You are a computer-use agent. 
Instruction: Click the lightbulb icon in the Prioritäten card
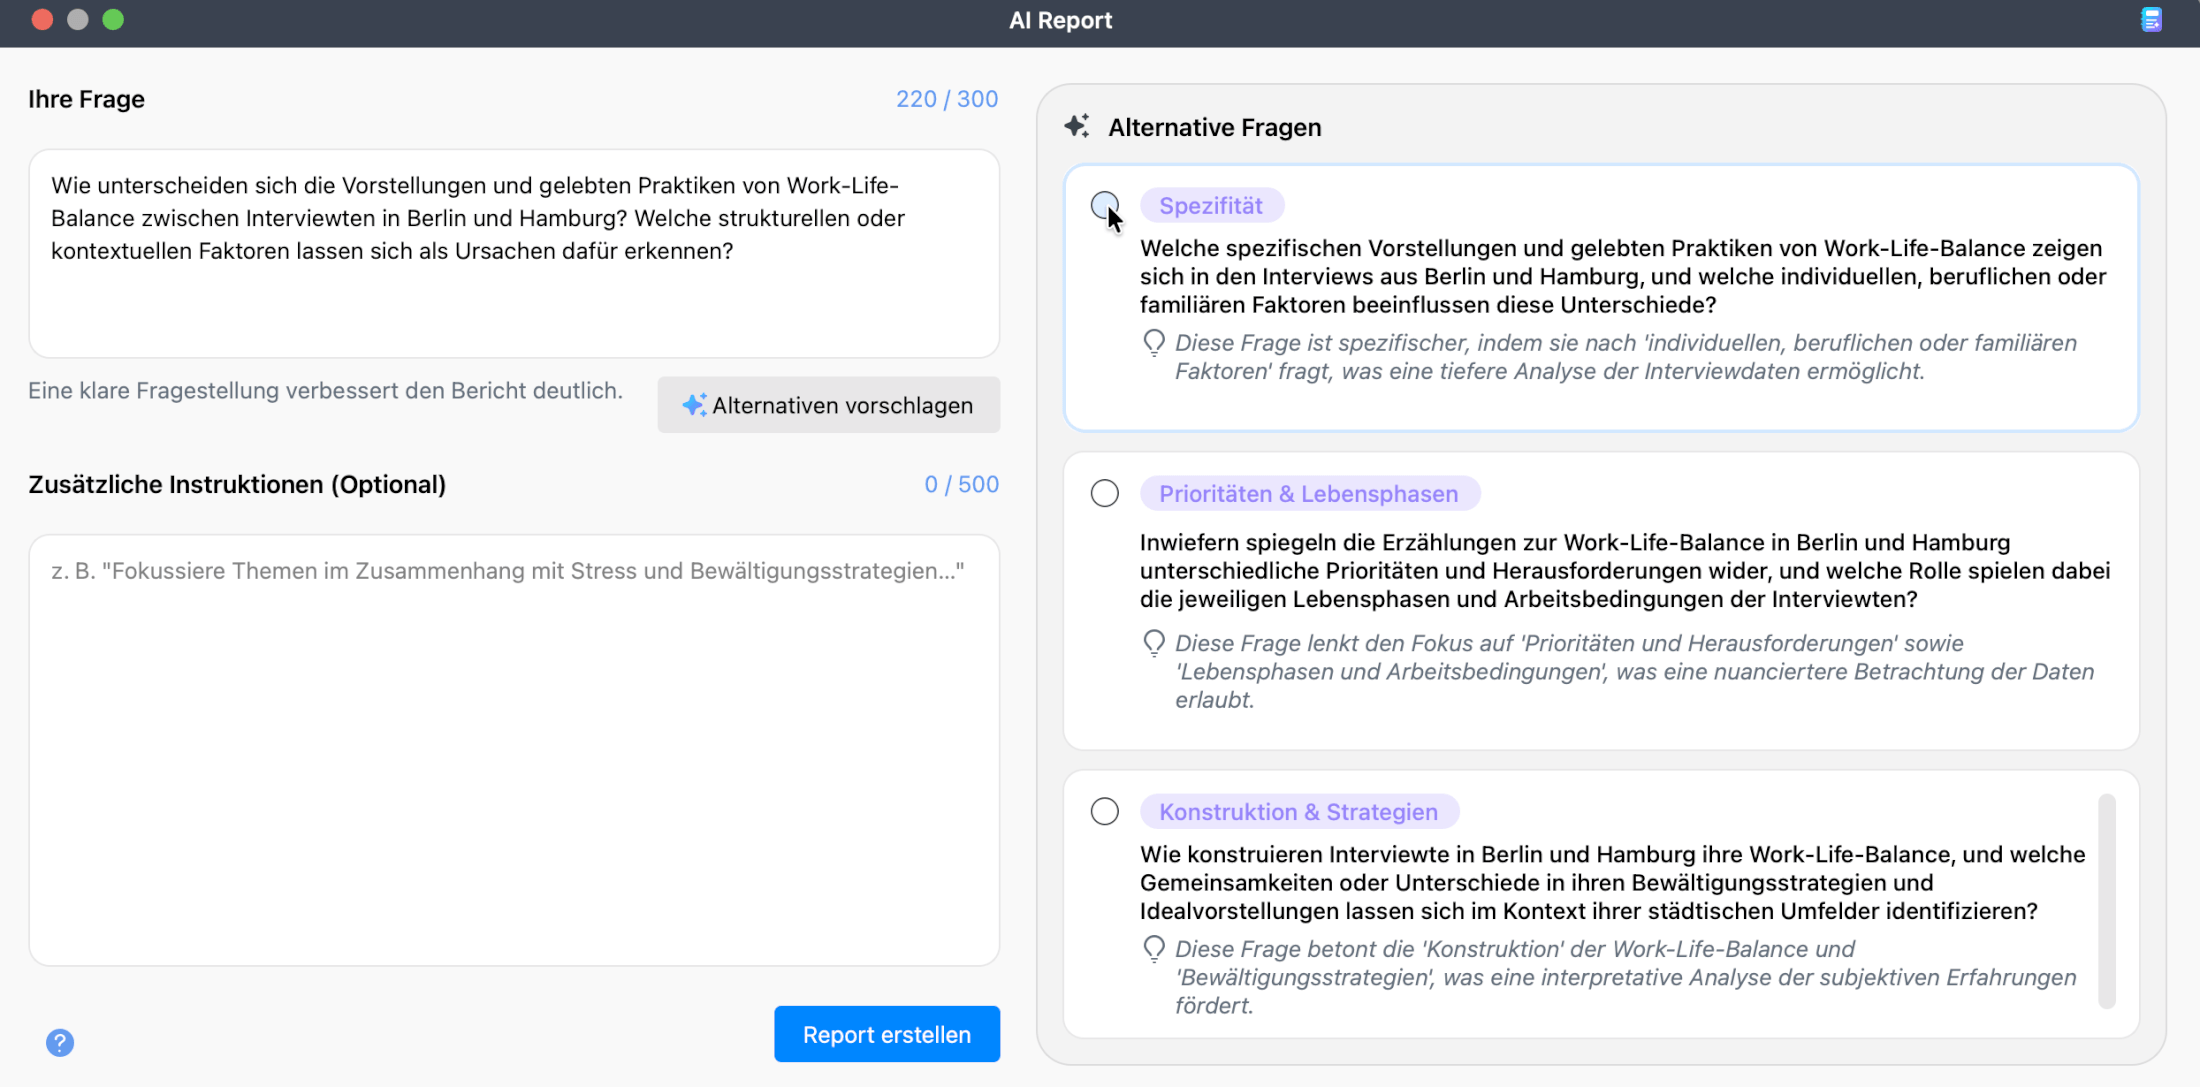tap(1154, 643)
